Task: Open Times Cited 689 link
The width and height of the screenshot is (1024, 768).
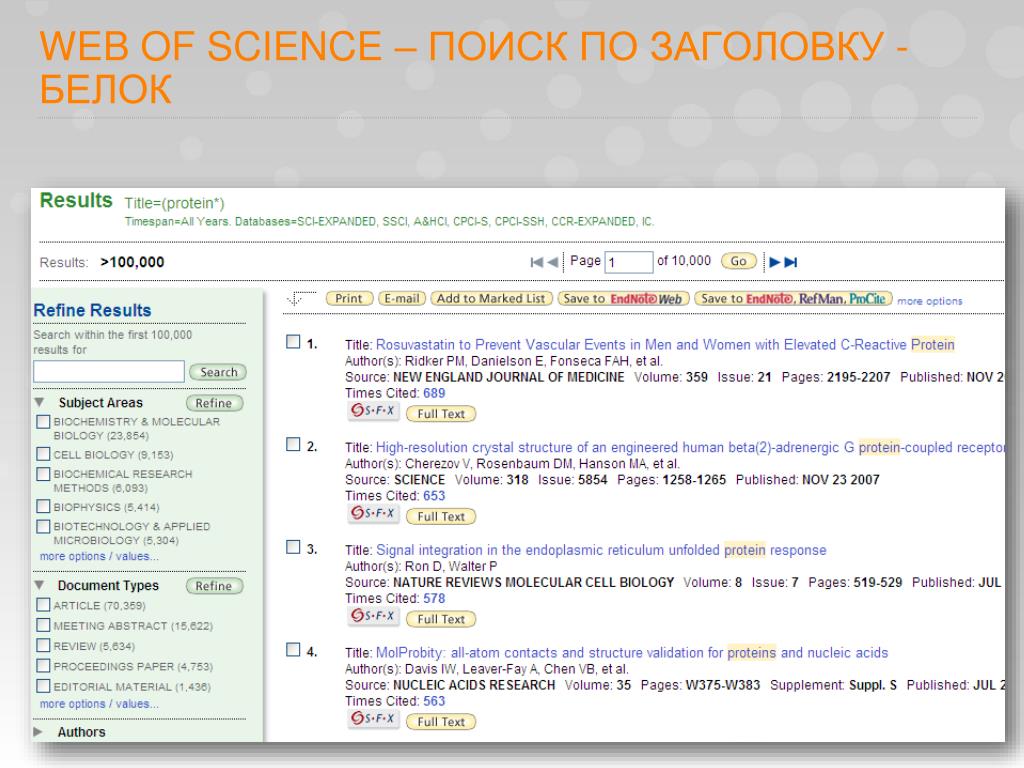Action: coord(434,393)
